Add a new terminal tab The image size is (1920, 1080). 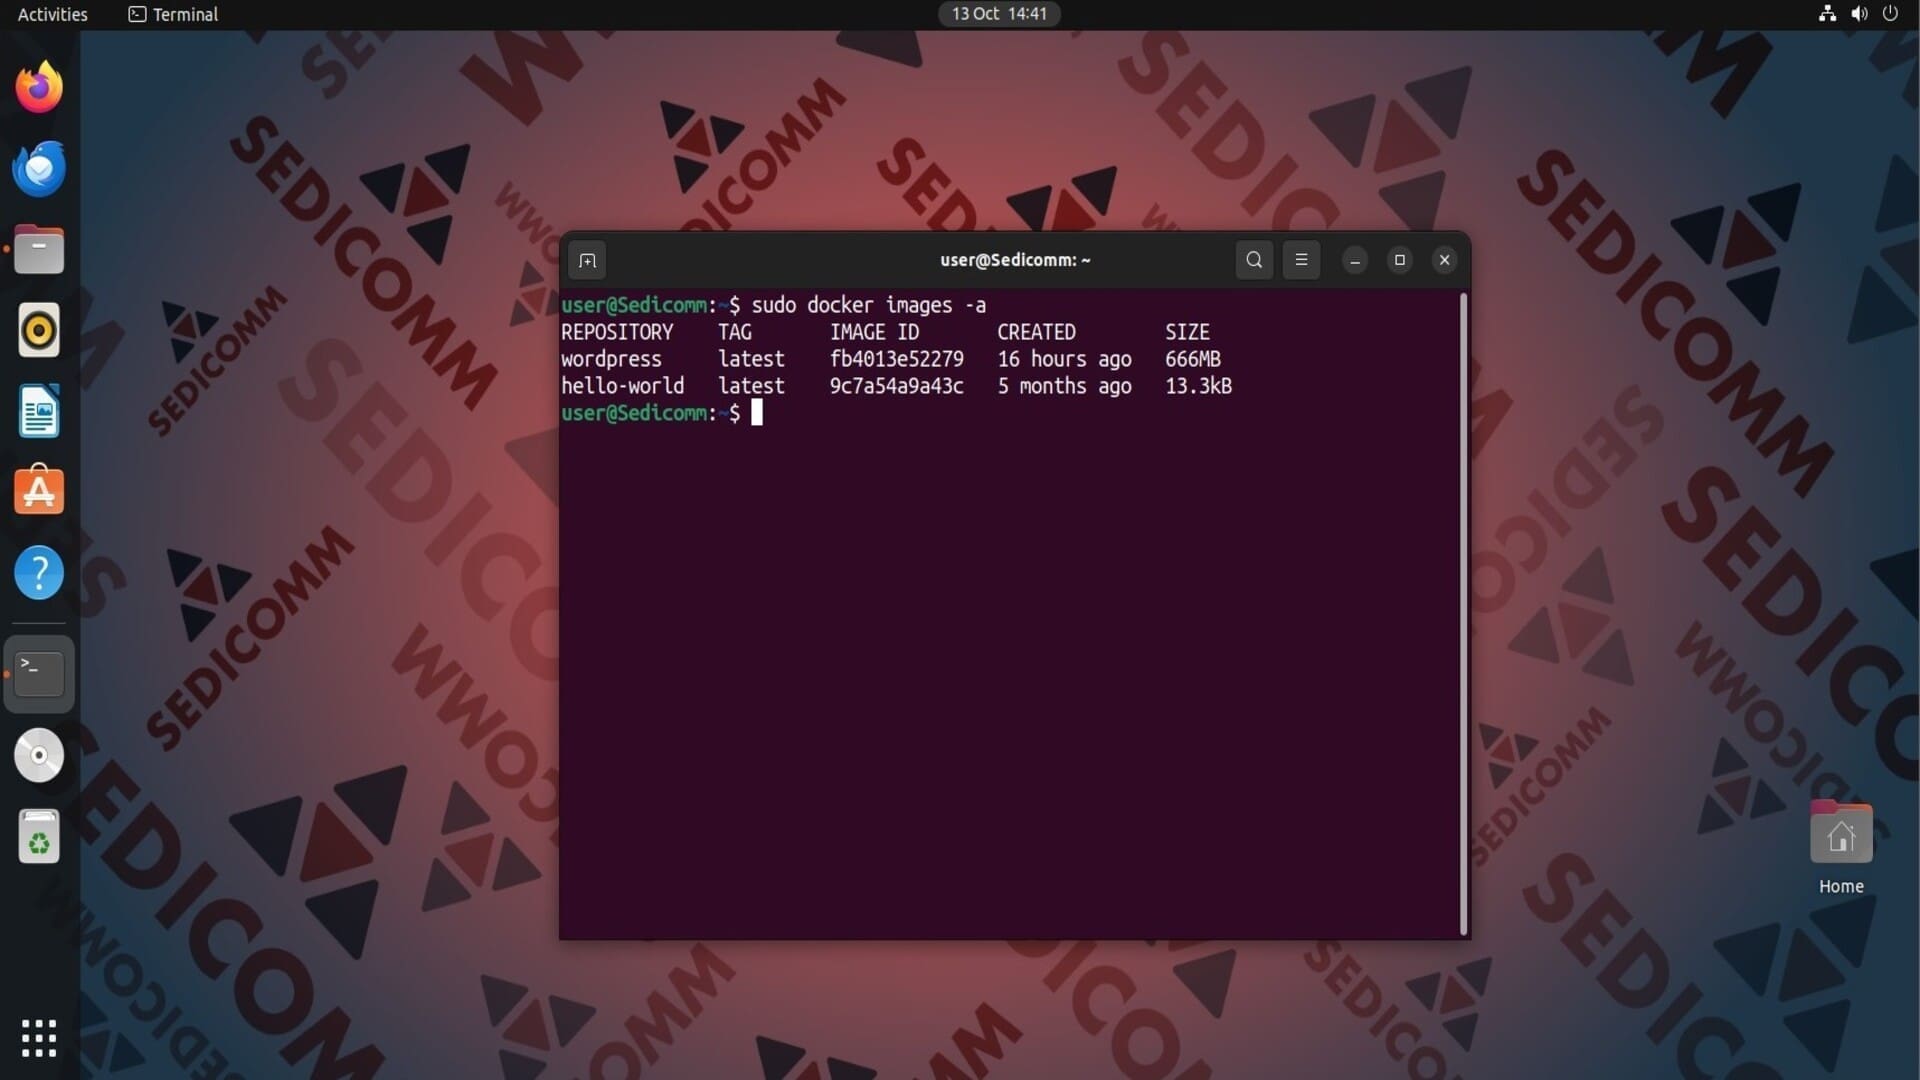[x=587, y=260]
